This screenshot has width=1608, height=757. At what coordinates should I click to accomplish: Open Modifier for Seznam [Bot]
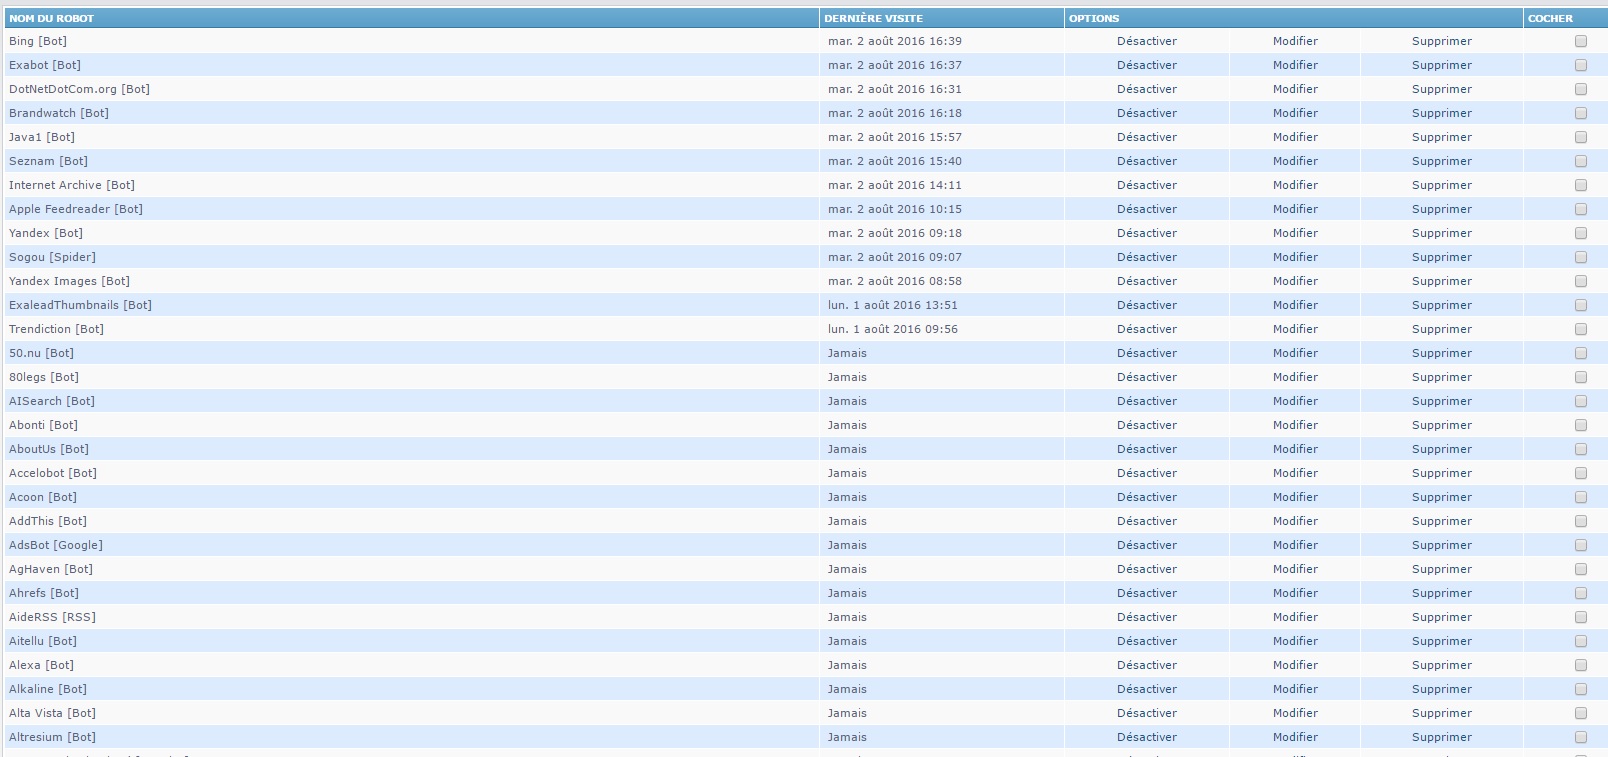click(x=1295, y=161)
